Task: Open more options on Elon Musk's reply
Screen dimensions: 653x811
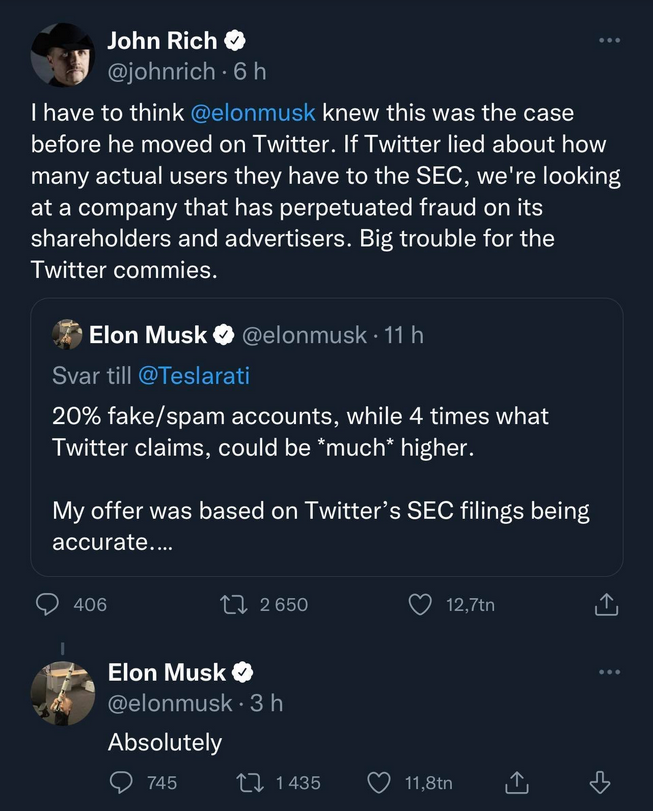Action: point(608,670)
